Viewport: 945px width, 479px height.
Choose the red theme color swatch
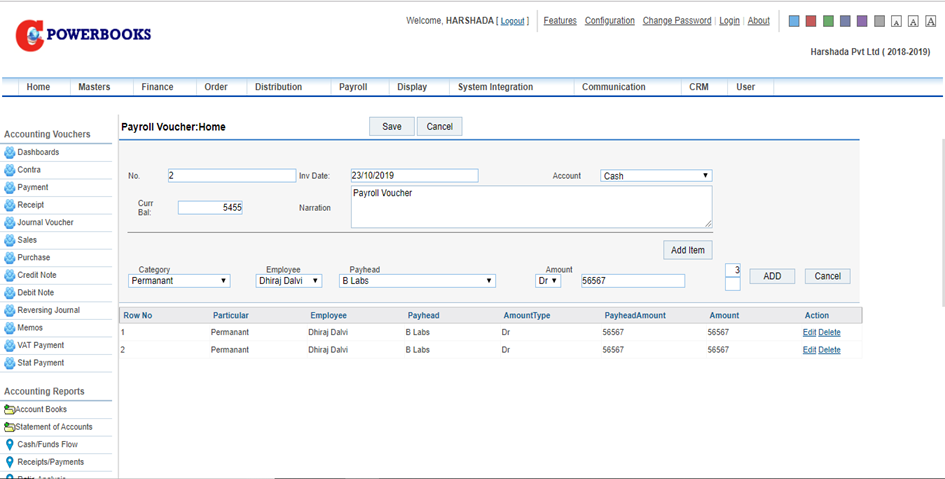point(811,21)
